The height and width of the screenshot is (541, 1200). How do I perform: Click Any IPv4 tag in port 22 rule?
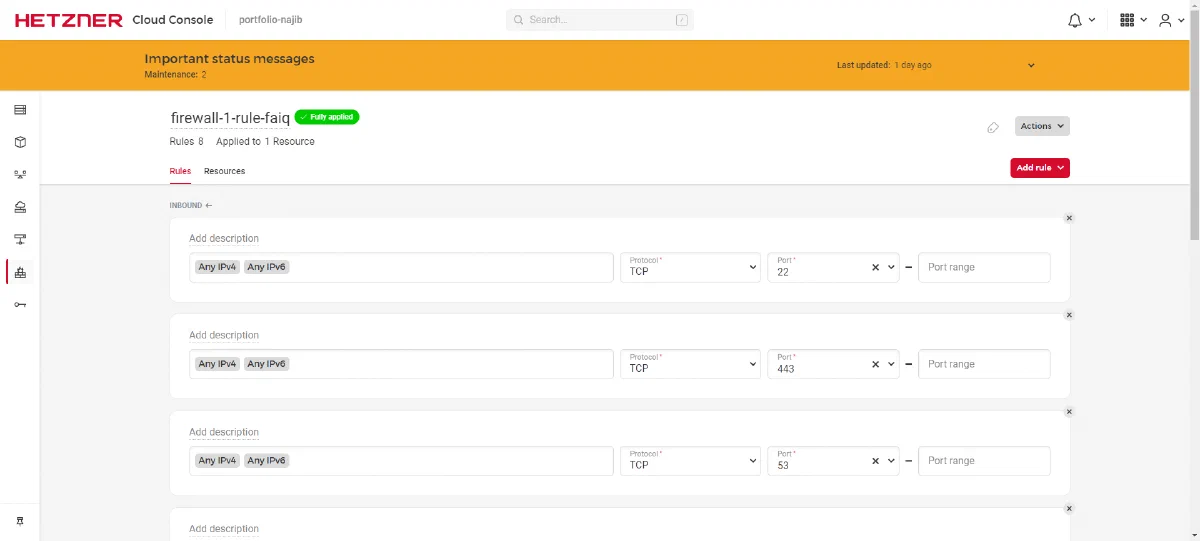[x=217, y=267]
